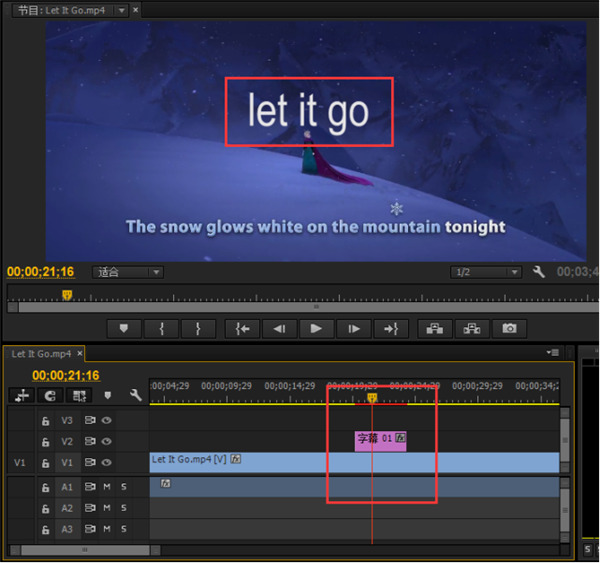Step forward one frame

[x=354, y=328]
